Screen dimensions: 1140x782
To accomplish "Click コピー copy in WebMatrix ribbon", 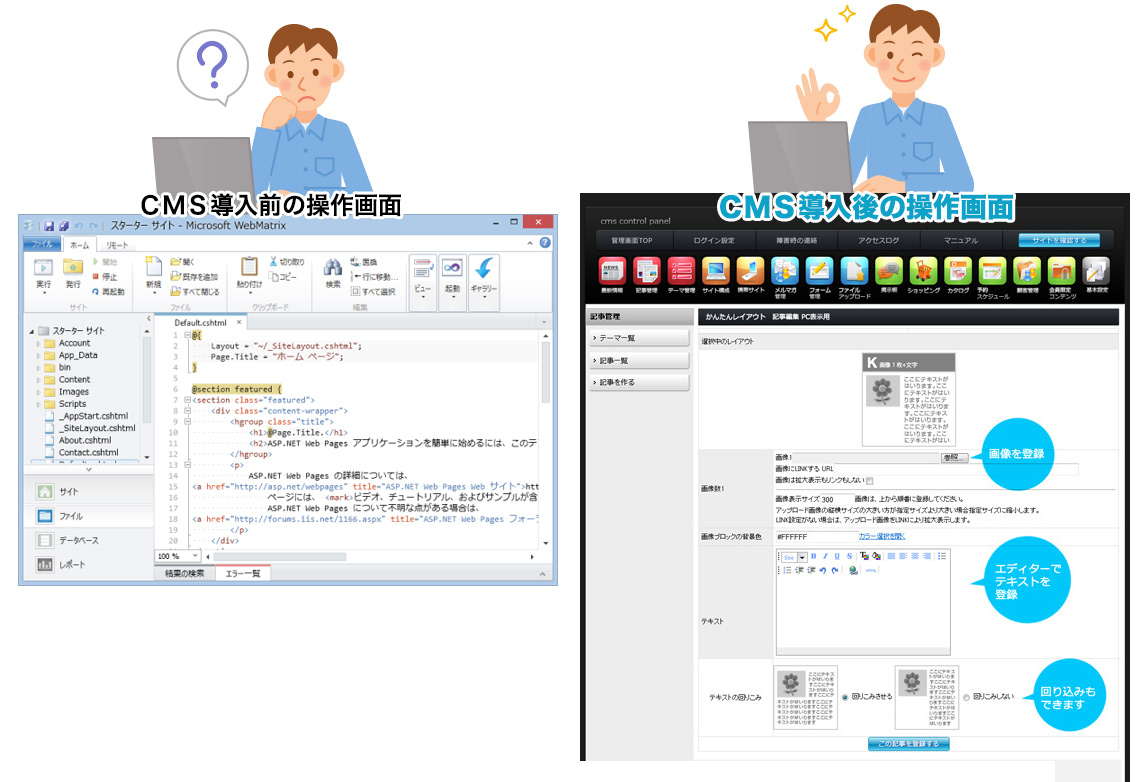I will click(x=284, y=277).
